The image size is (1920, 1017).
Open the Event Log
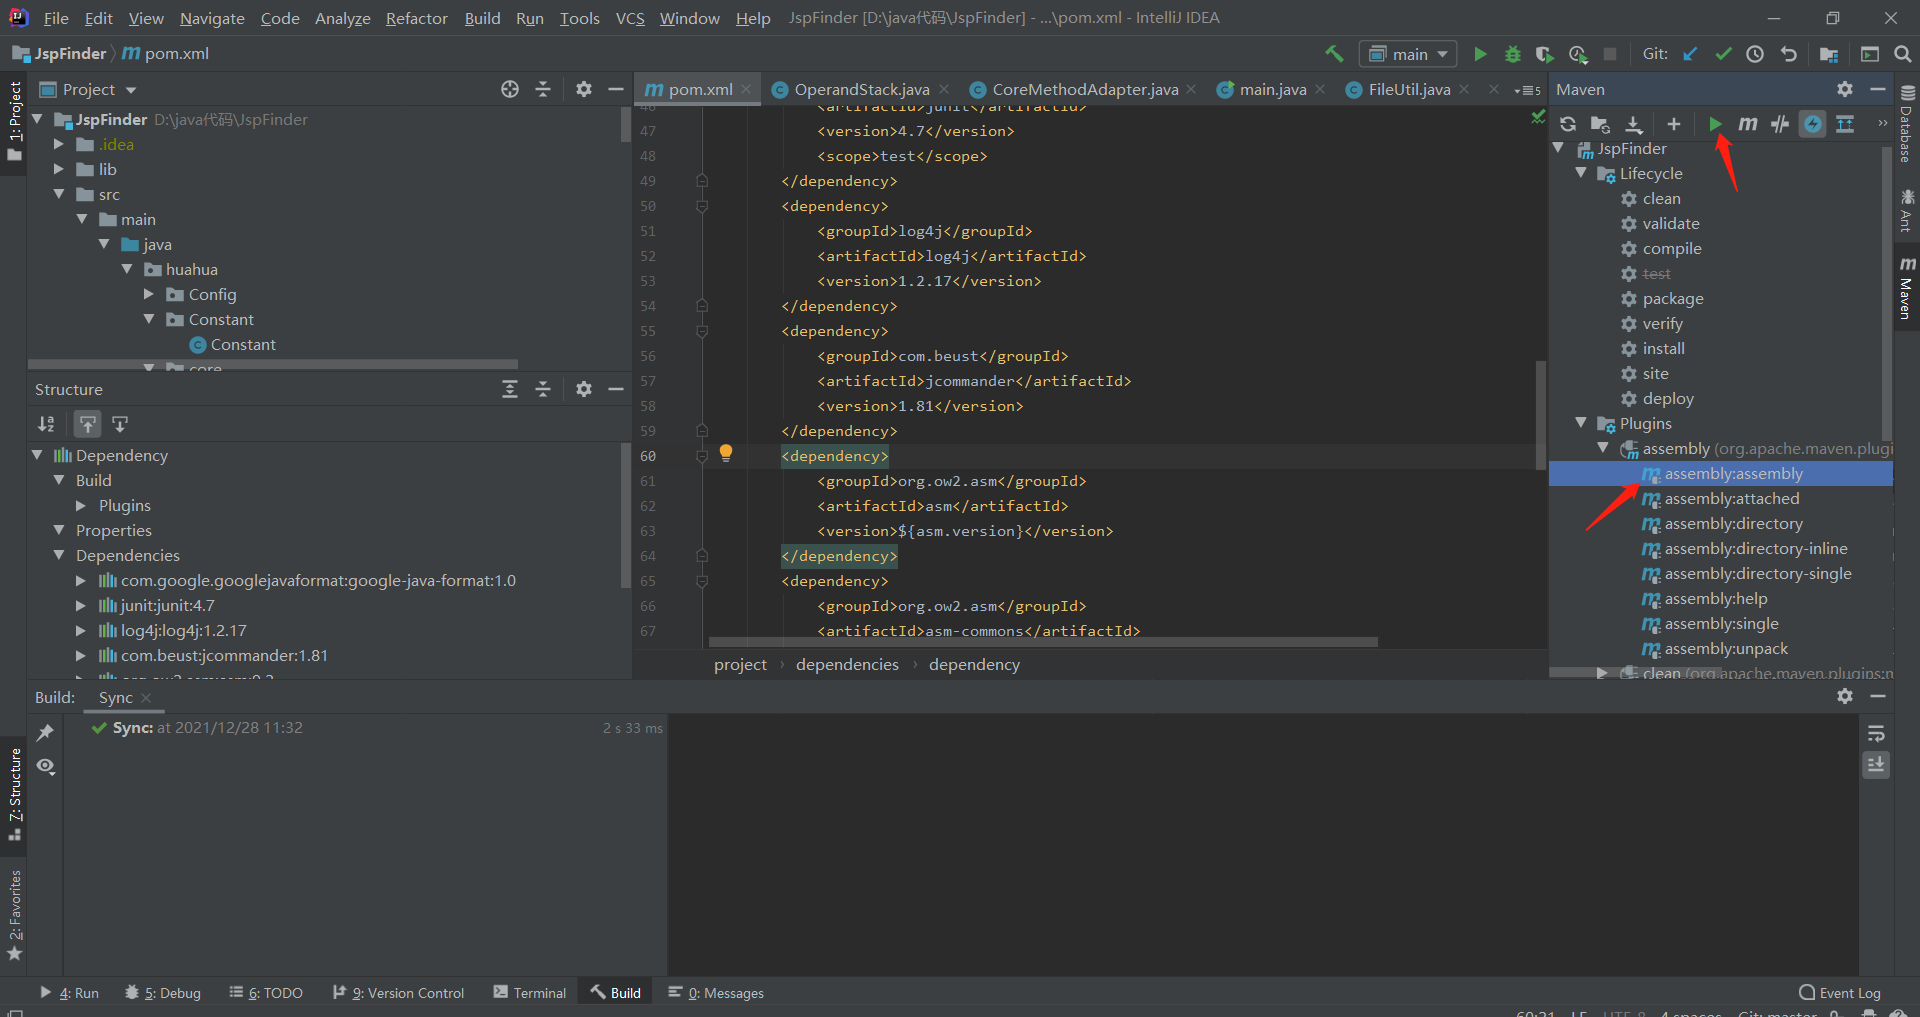point(1839,992)
